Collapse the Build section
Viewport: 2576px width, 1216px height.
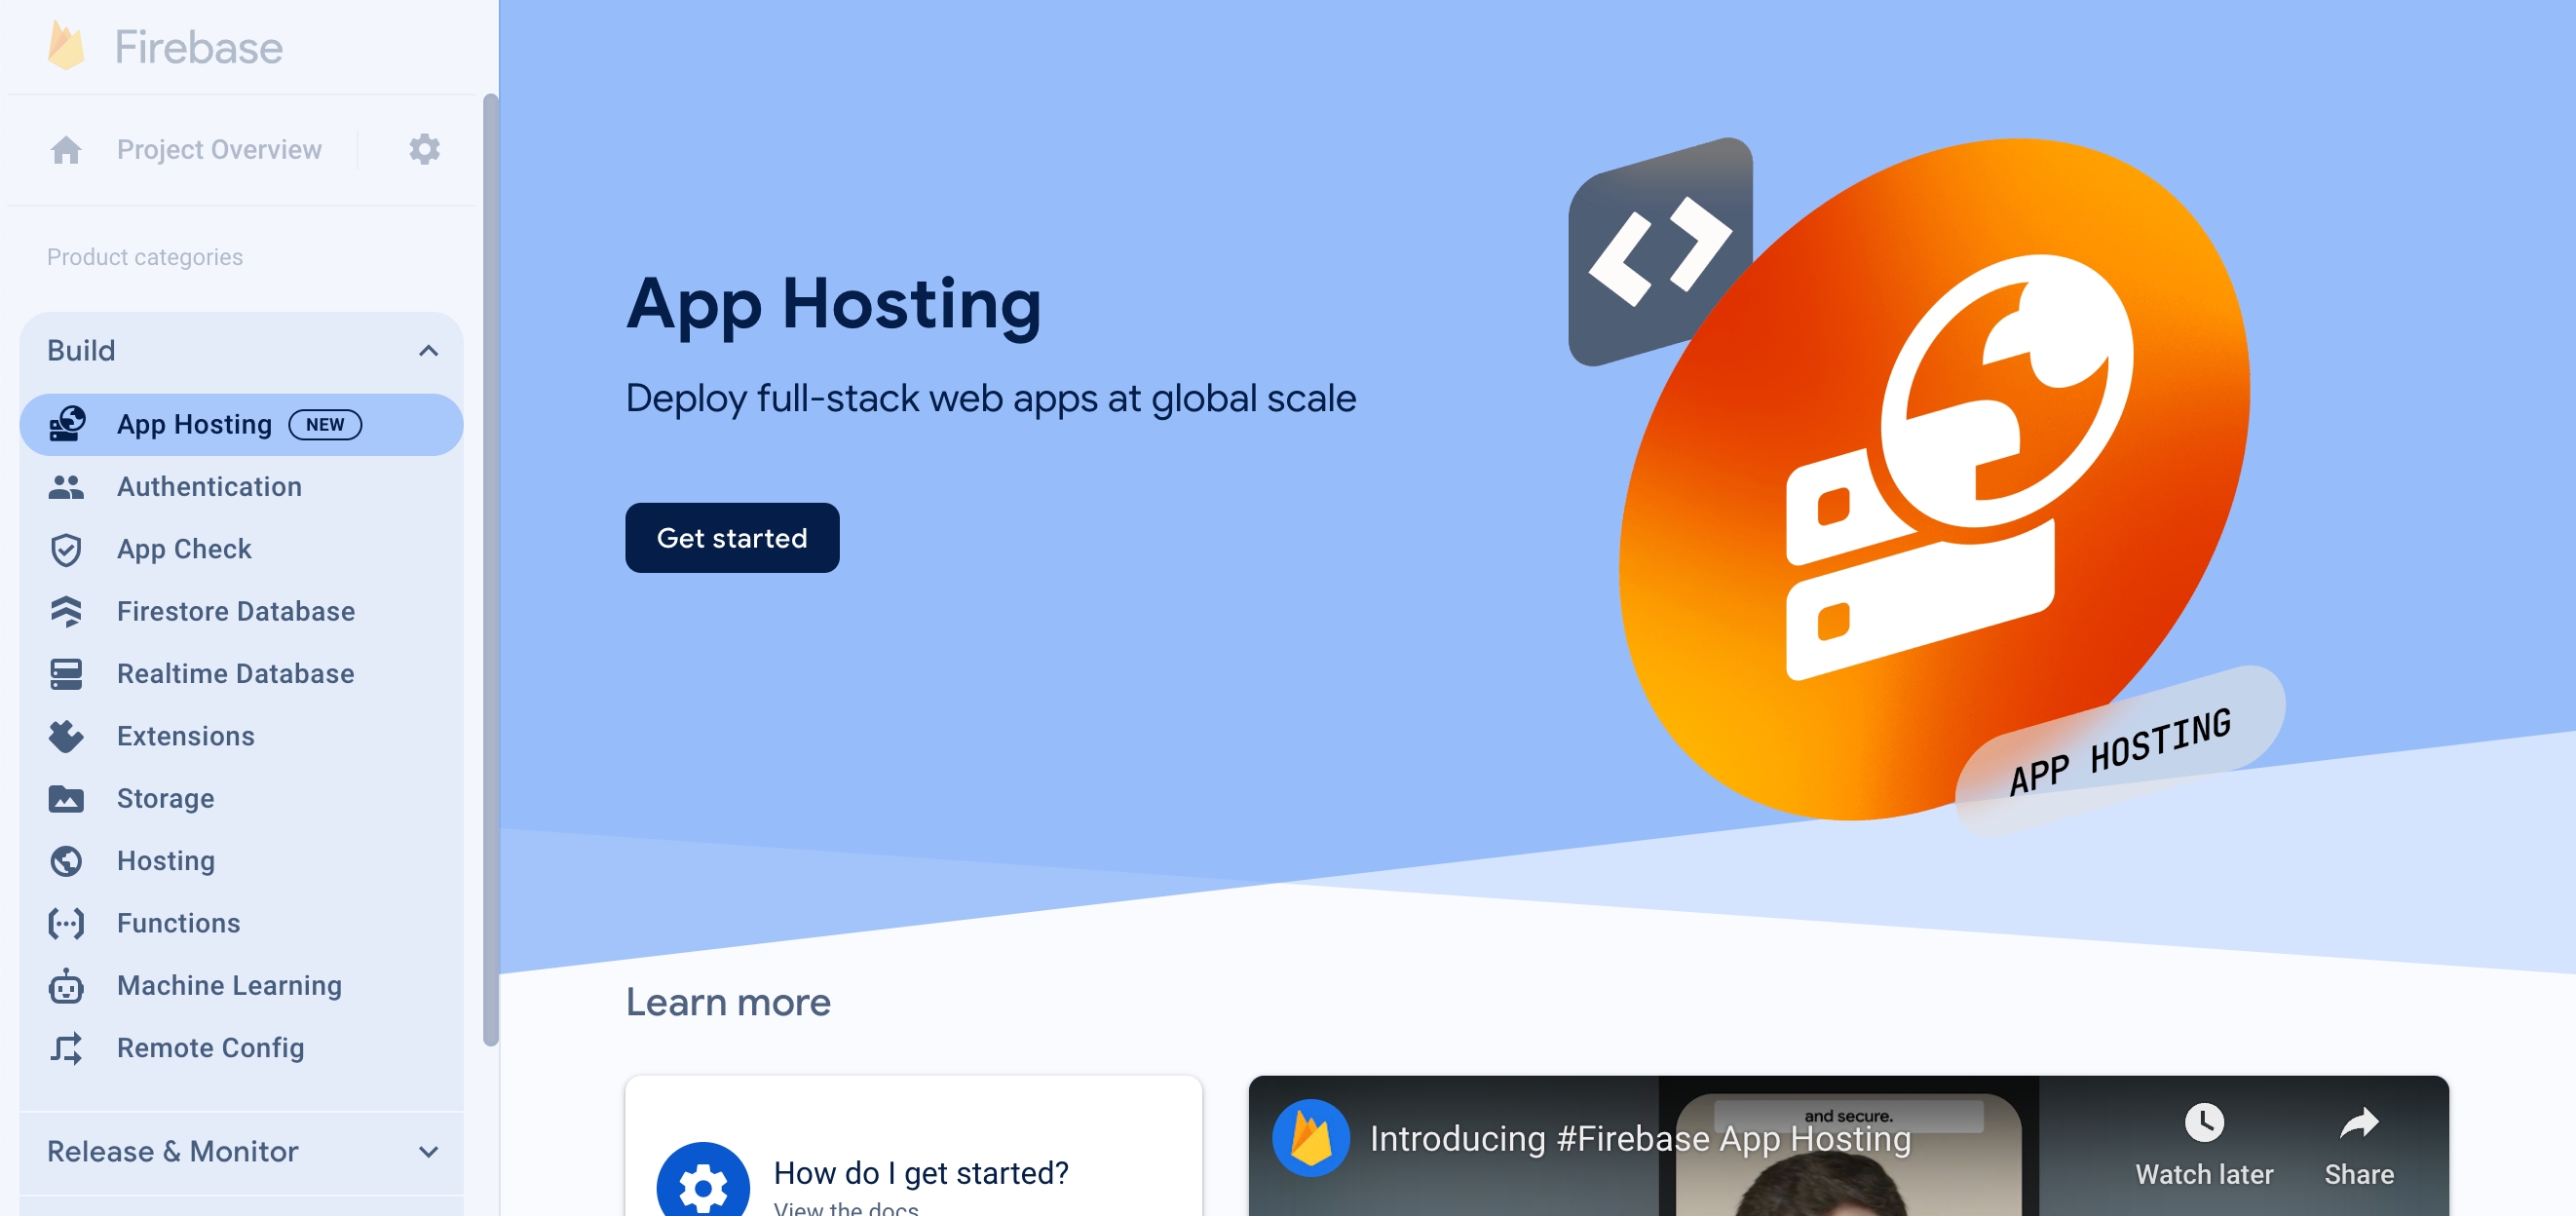[x=429, y=349]
